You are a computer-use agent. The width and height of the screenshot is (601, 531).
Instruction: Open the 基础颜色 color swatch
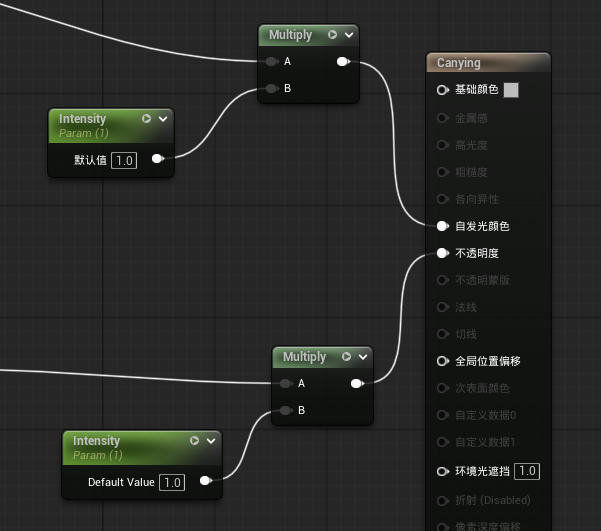(511, 90)
